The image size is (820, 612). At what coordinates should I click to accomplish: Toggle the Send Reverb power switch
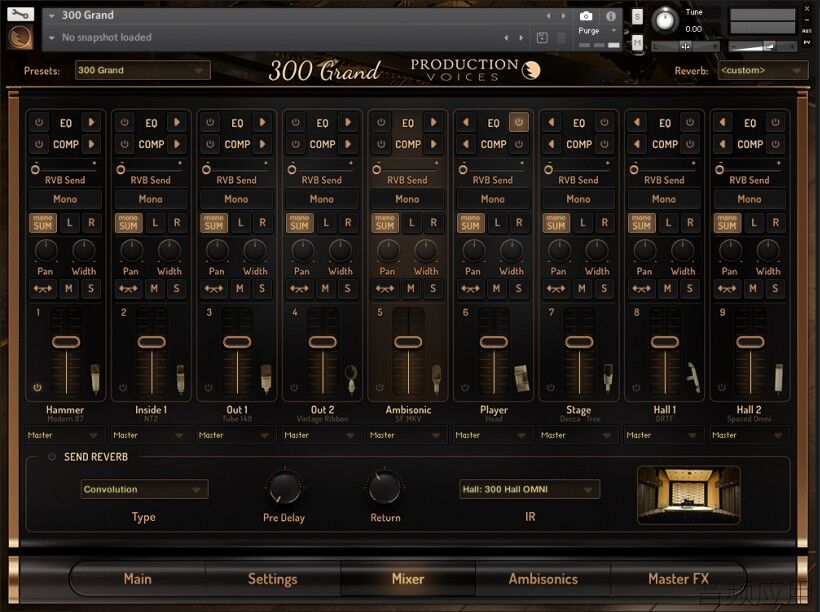(52, 457)
